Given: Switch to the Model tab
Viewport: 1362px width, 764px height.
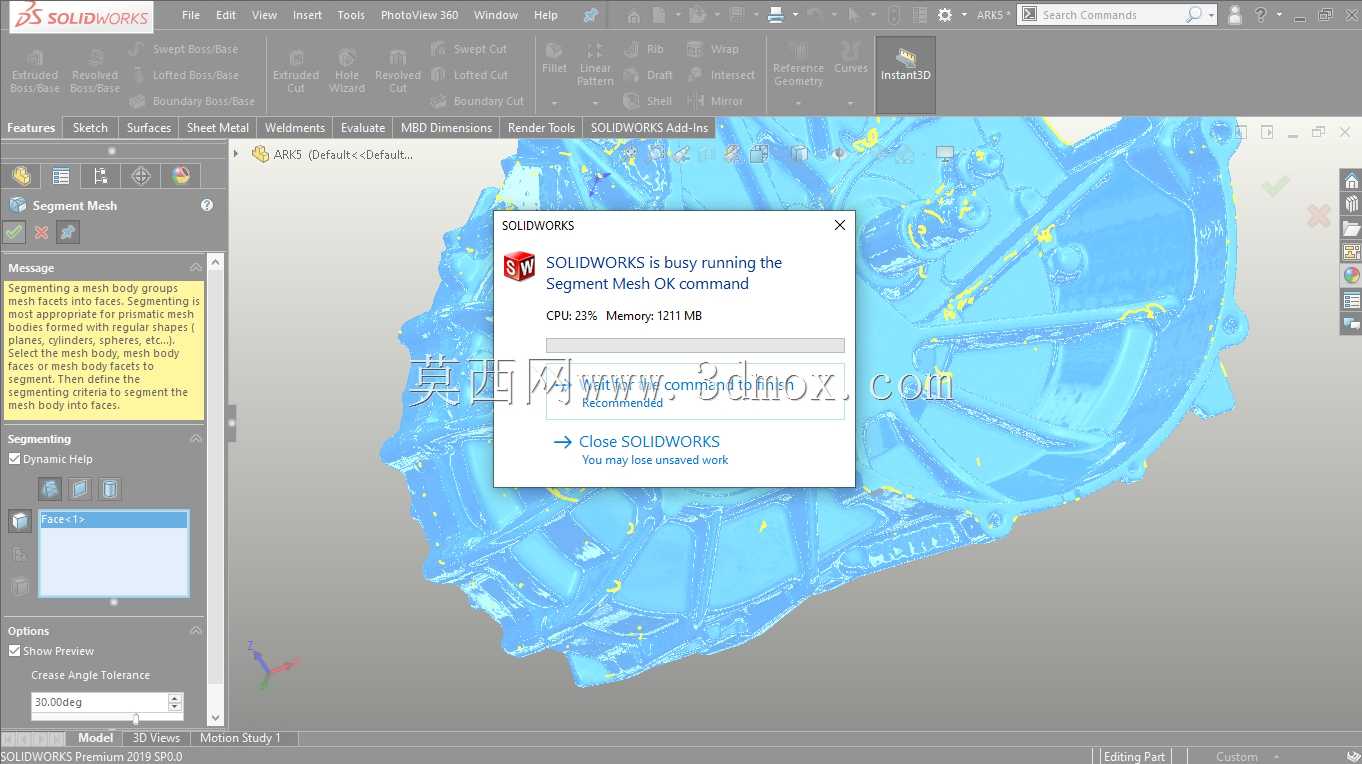Looking at the screenshot, I should point(96,738).
